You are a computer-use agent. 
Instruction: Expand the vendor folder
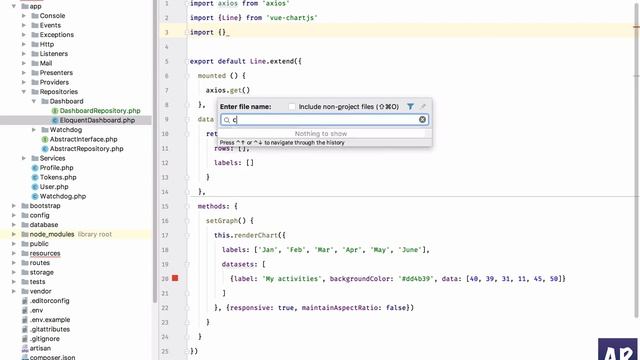[14, 291]
